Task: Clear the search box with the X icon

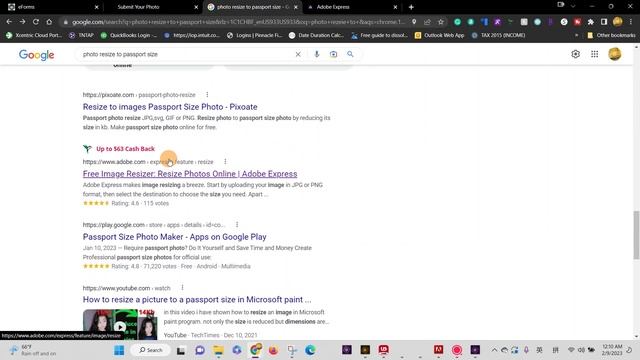Action: pos(298,54)
